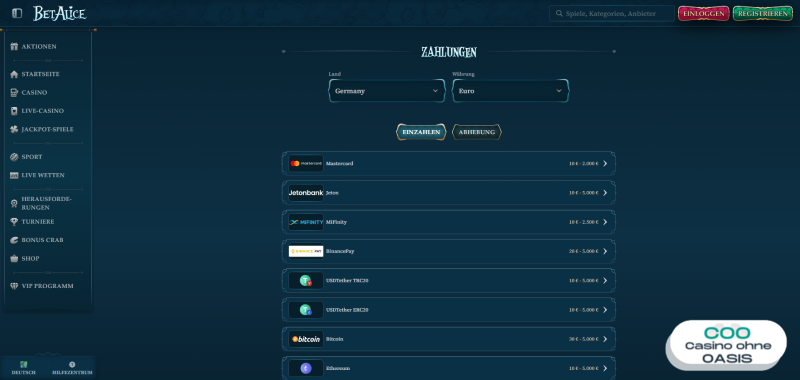
Task: Expand the USDTether TRC20 row chevron
Action: 605,281
